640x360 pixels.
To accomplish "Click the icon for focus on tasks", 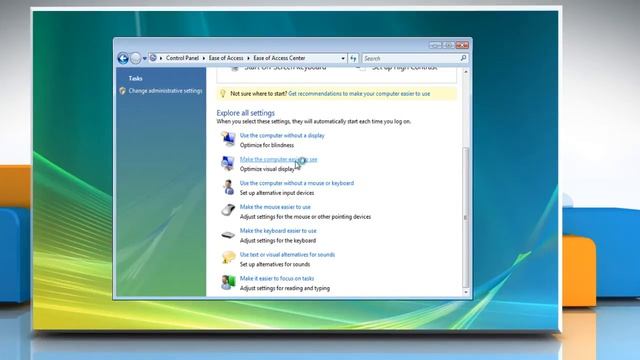I will [228, 282].
